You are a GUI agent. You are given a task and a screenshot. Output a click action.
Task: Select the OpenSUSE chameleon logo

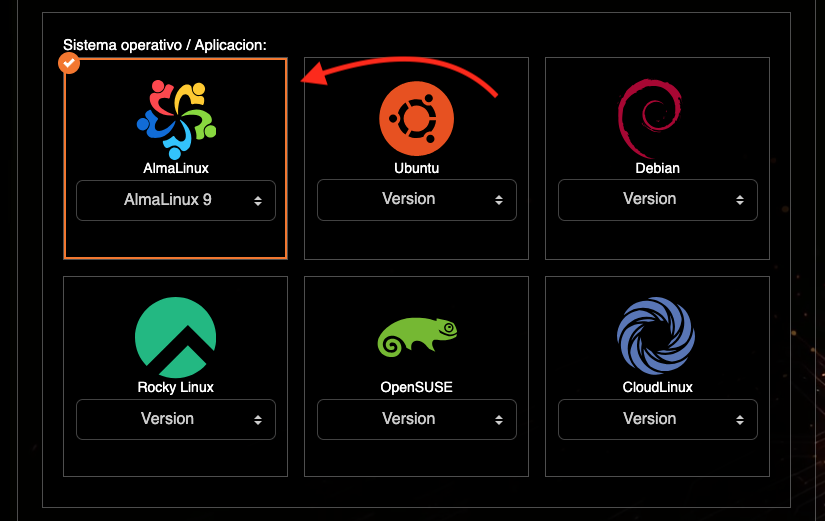(x=417, y=338)
